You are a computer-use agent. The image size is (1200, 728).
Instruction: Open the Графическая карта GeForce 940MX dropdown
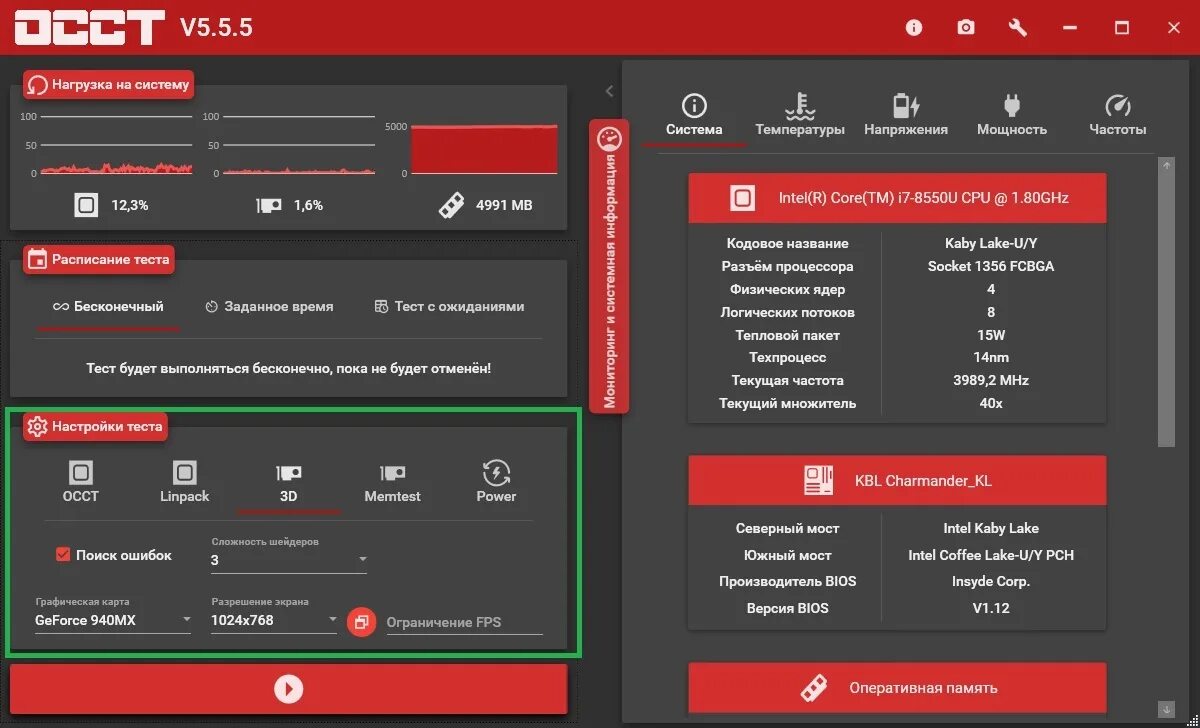point(113,620)
